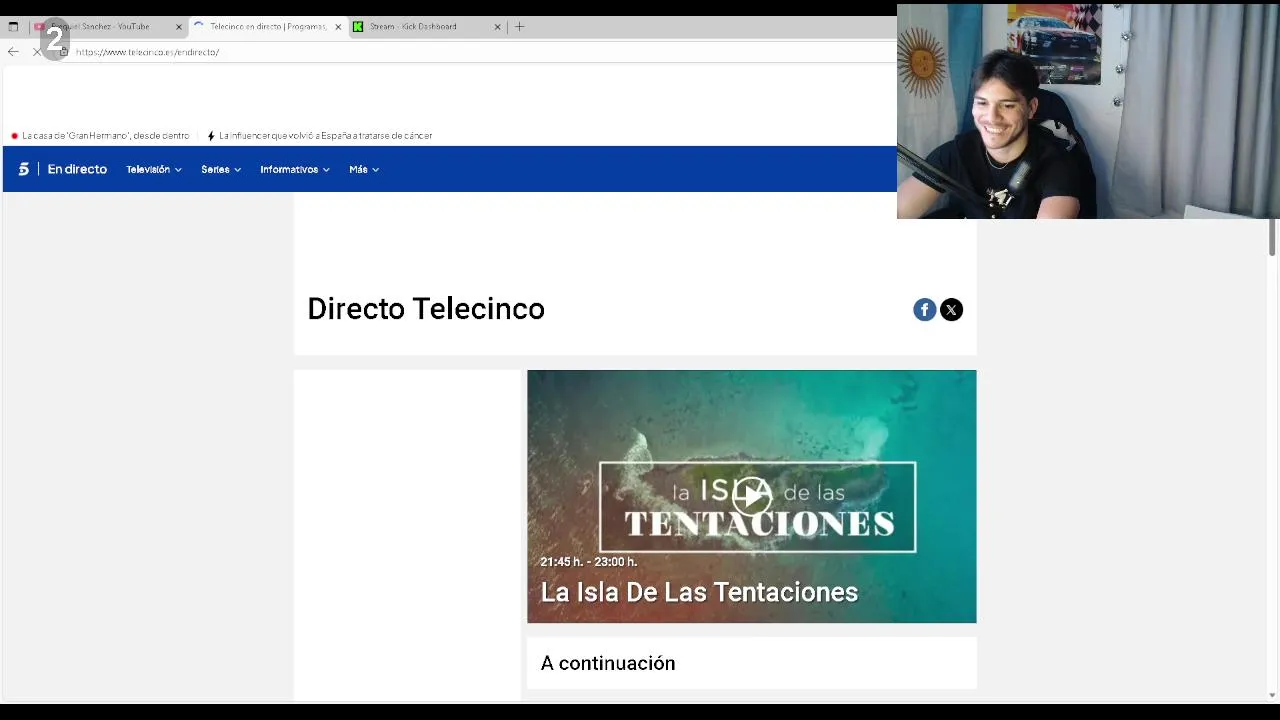Screen dimensions: 1280x720
Task: Click the 21:45 h. - 23:00 h. time label
Action: coord(588,562)
